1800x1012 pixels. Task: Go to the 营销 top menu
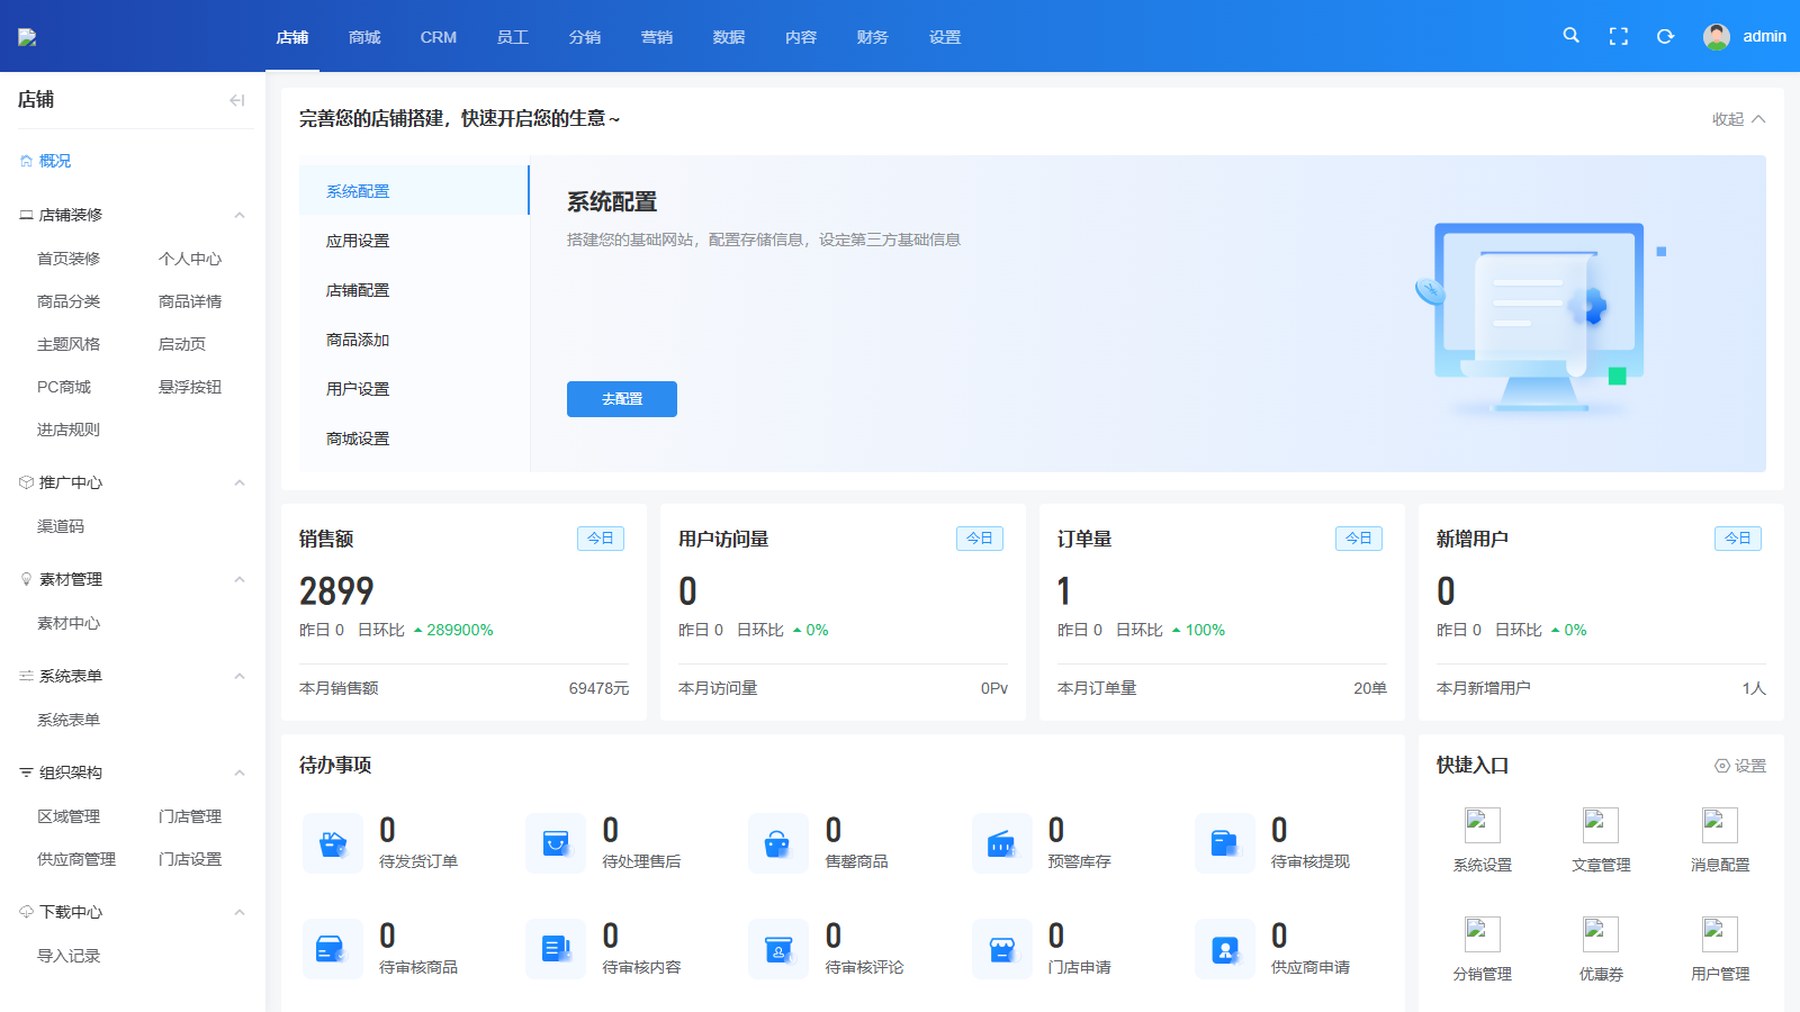(657, 37)
